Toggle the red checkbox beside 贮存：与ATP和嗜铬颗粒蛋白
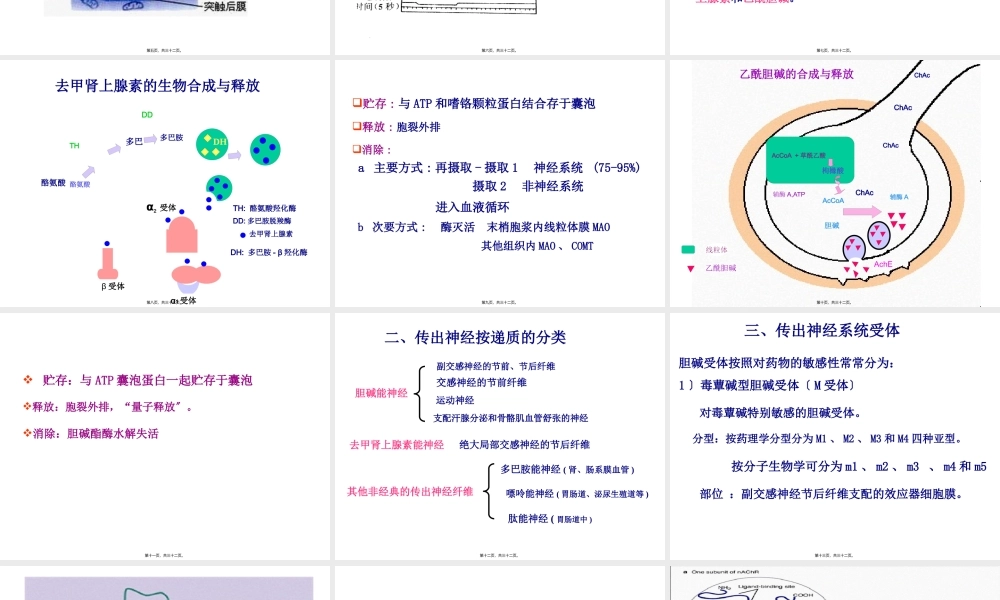The width and height of the screenshot is (1000, 600). click(x=356, y=103)
